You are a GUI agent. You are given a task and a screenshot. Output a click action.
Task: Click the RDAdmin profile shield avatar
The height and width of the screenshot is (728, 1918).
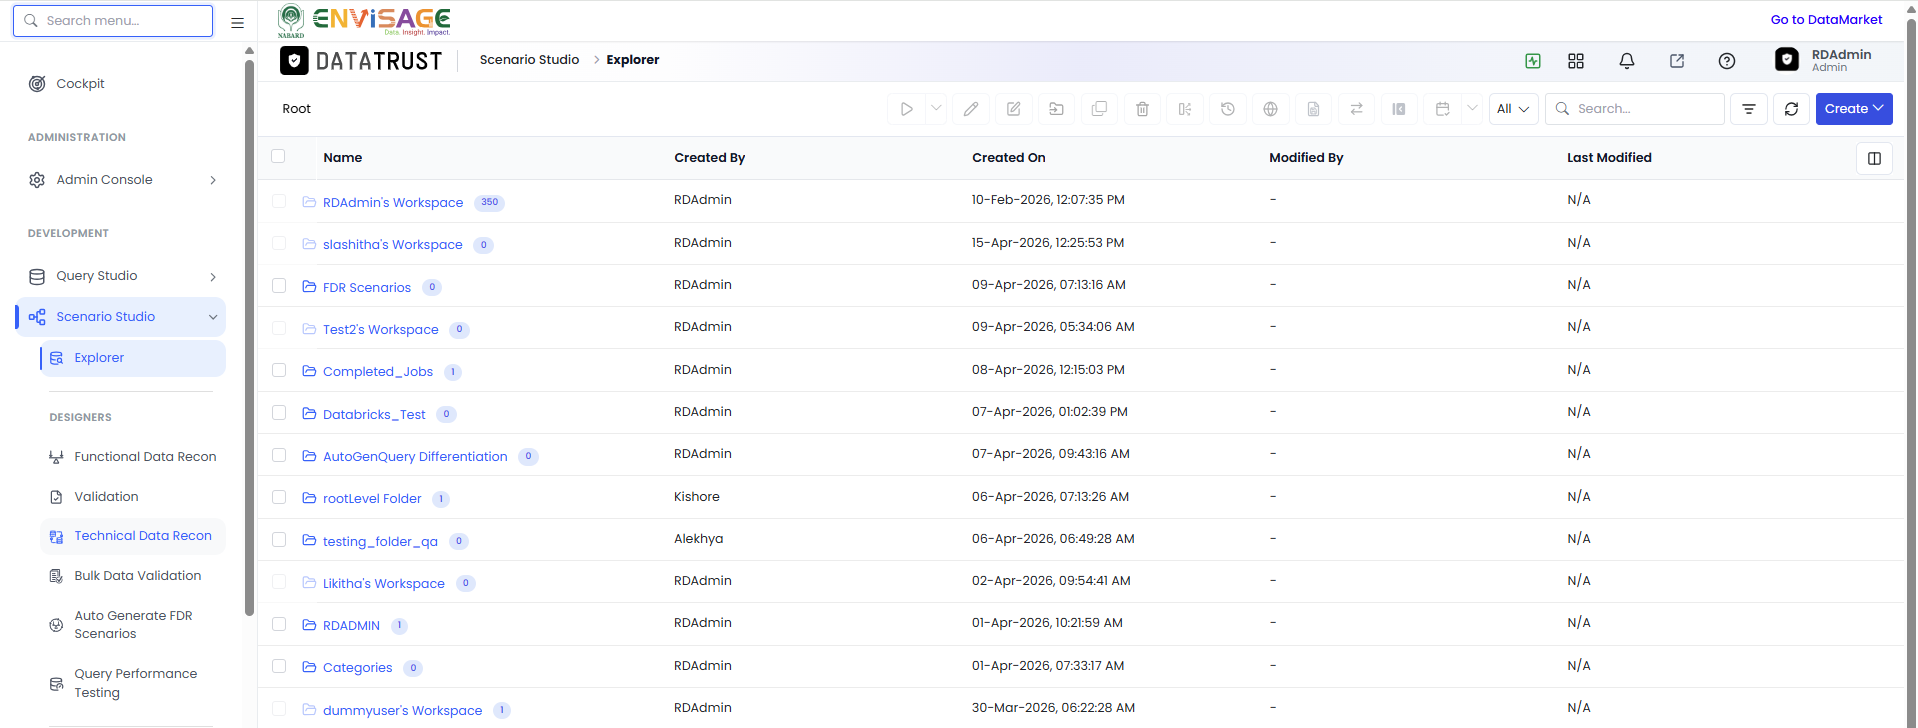[x=1787, y=60]
